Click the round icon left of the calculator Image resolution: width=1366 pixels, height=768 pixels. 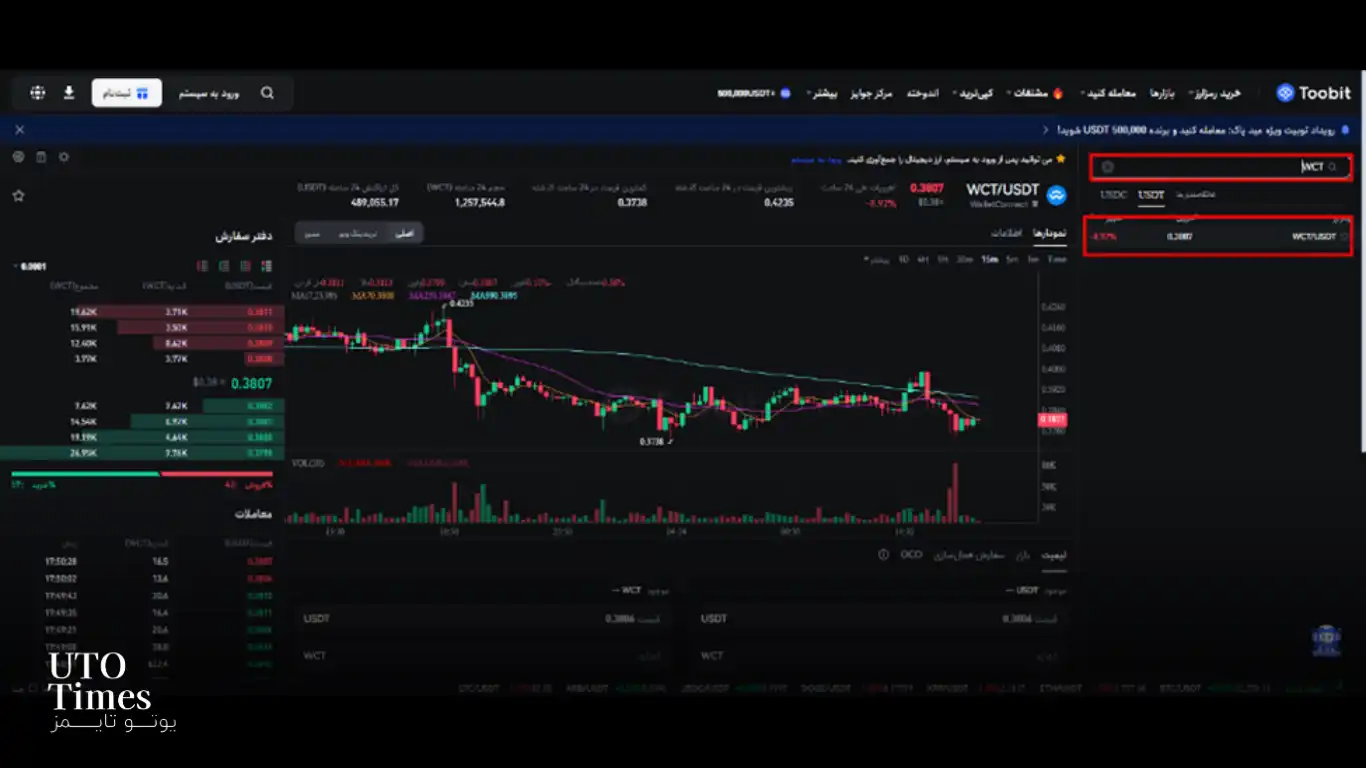(x=18, y=157)
